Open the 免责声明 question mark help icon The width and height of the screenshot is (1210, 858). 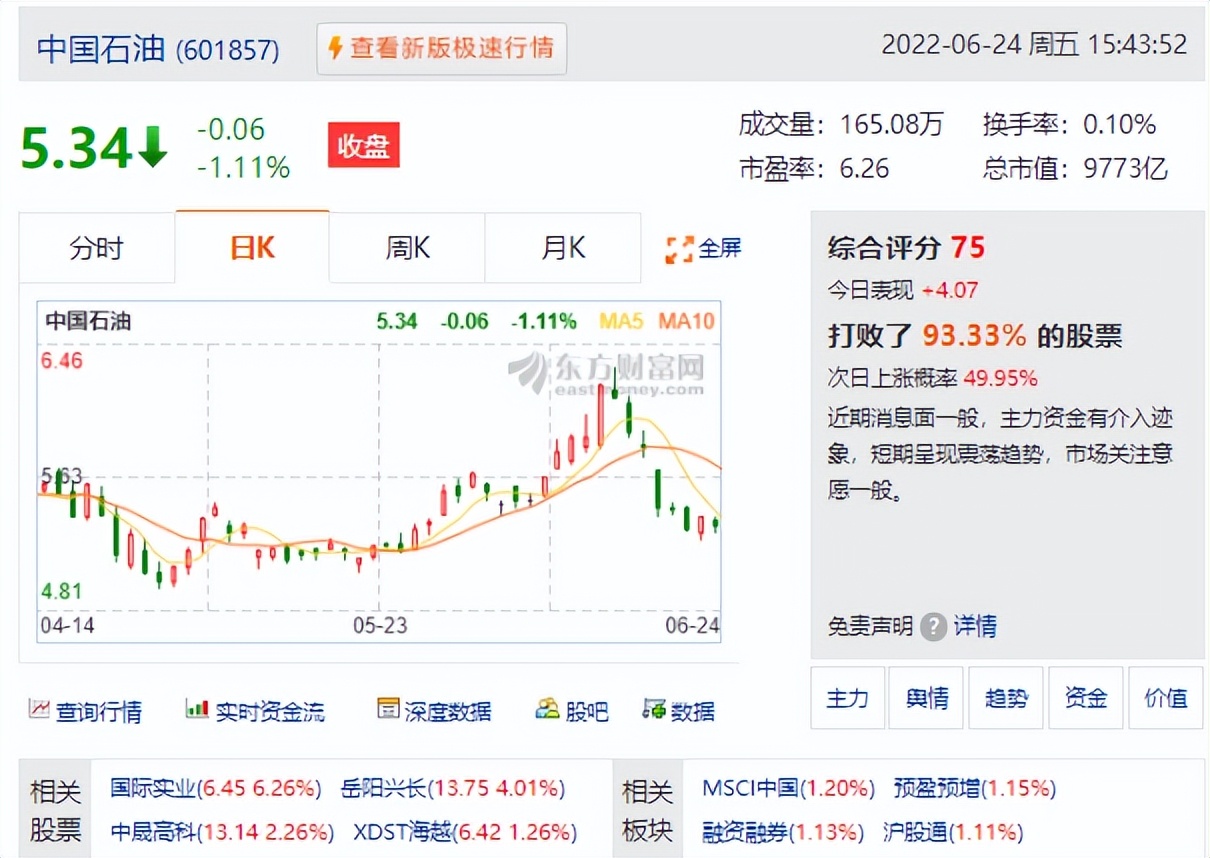pos(932,626)
